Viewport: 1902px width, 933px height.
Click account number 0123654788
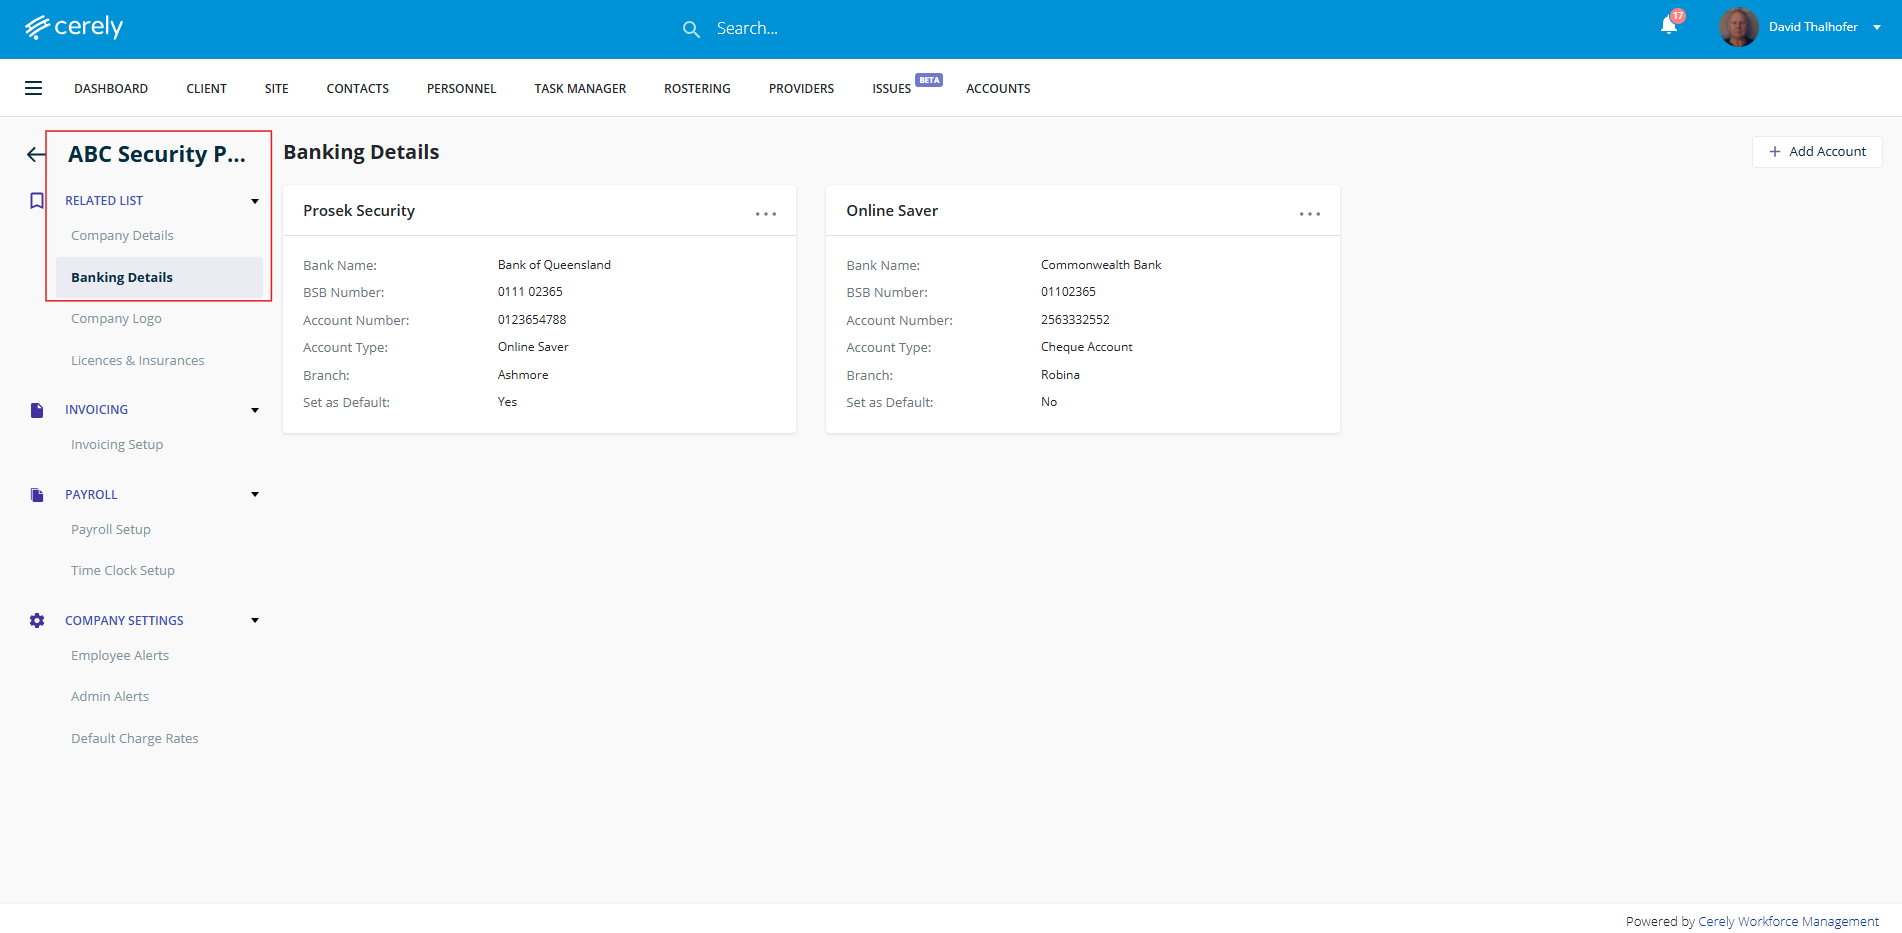point(532,320)
